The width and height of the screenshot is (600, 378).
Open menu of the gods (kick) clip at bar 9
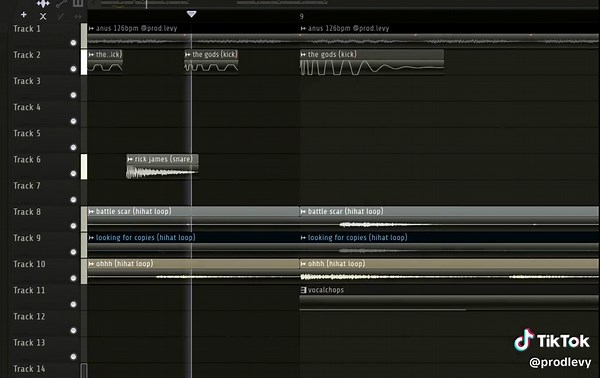tap(303, 55)
